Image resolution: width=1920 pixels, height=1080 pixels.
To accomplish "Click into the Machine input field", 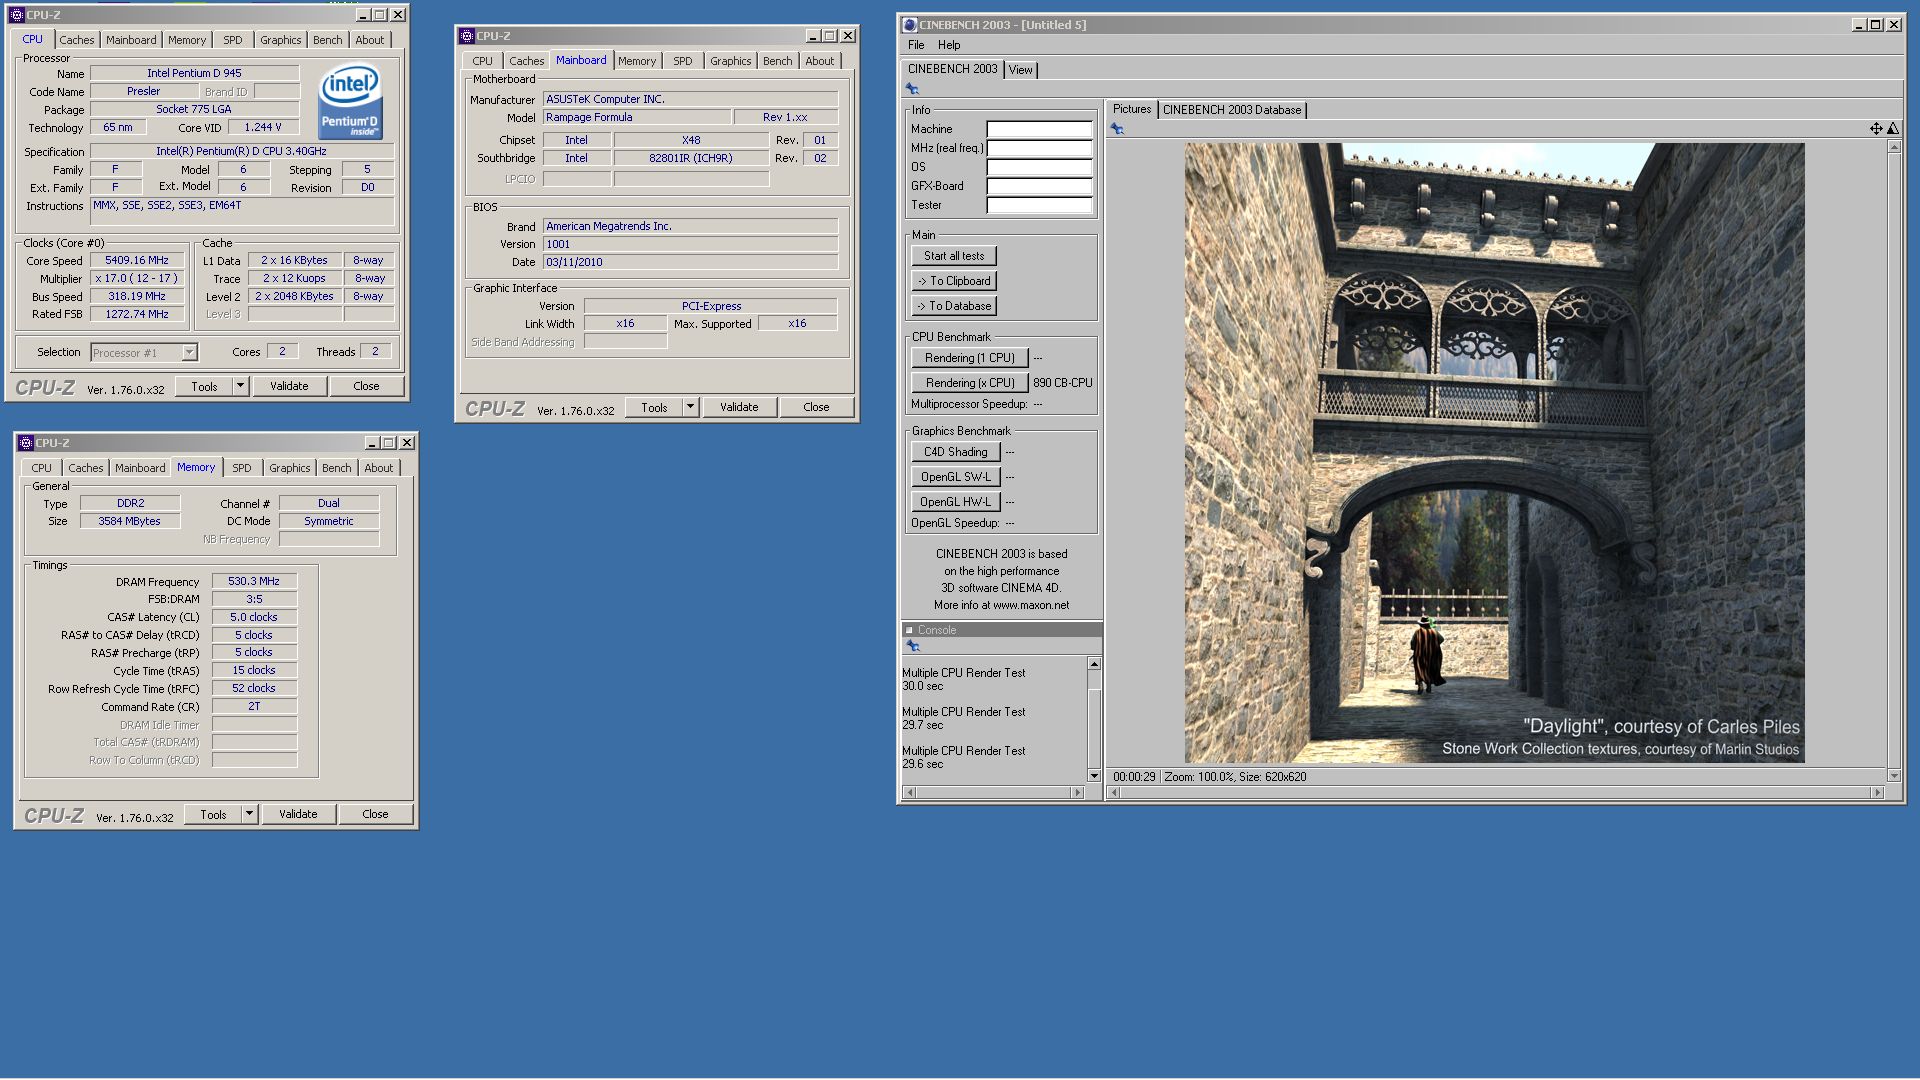I will [1039, 129].
